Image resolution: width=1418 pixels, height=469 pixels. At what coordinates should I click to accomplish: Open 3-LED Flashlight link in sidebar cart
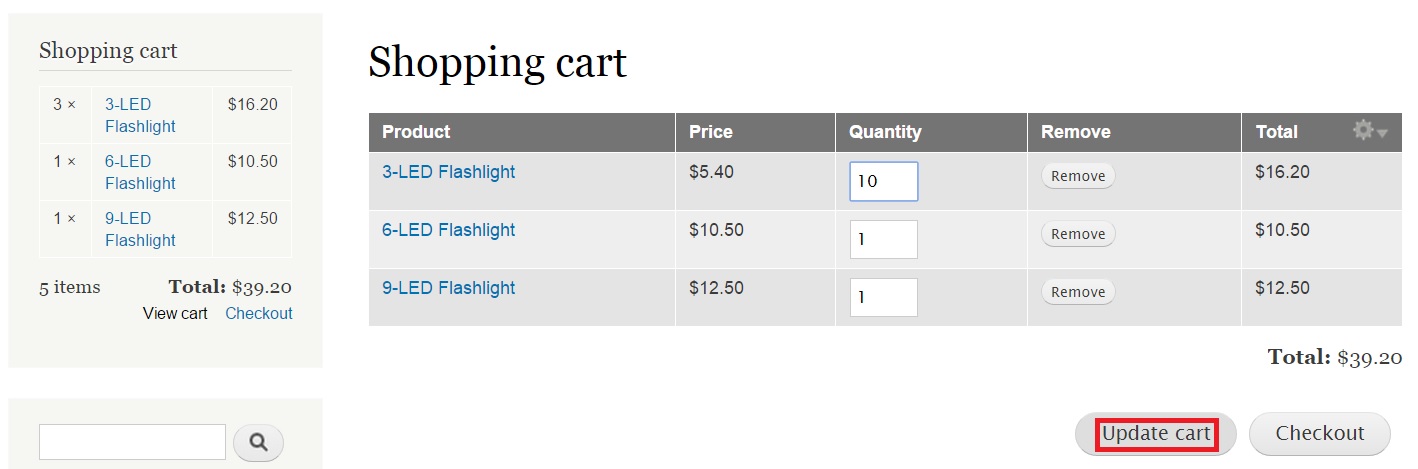pos(140,115)
